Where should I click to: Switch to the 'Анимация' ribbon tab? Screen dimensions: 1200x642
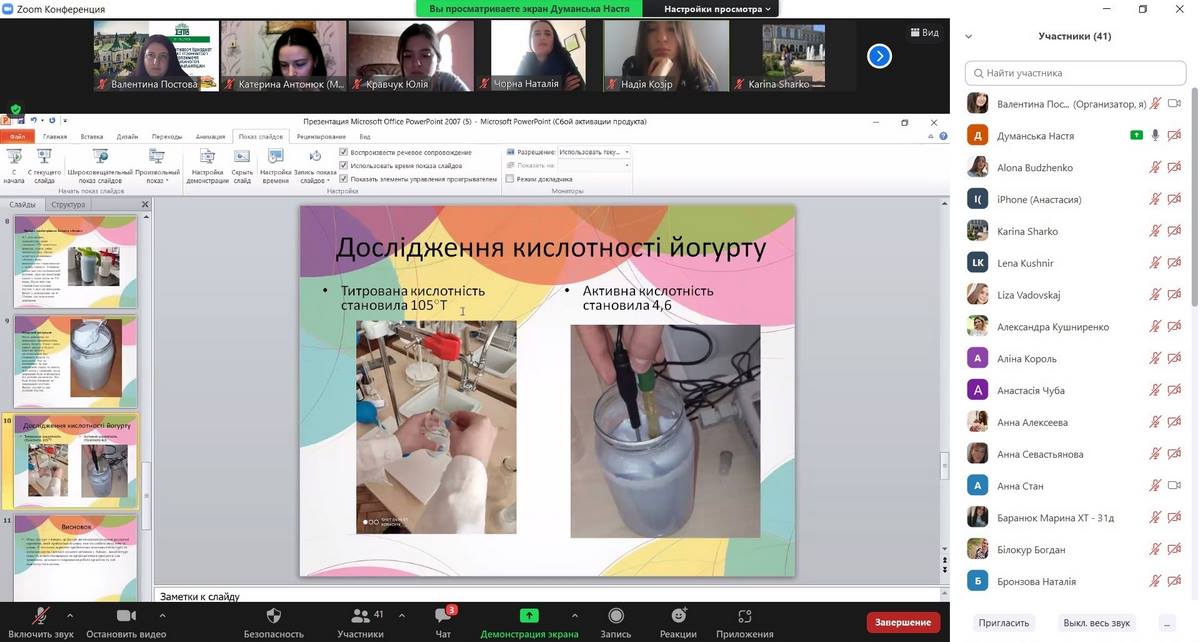click(210, 136)
